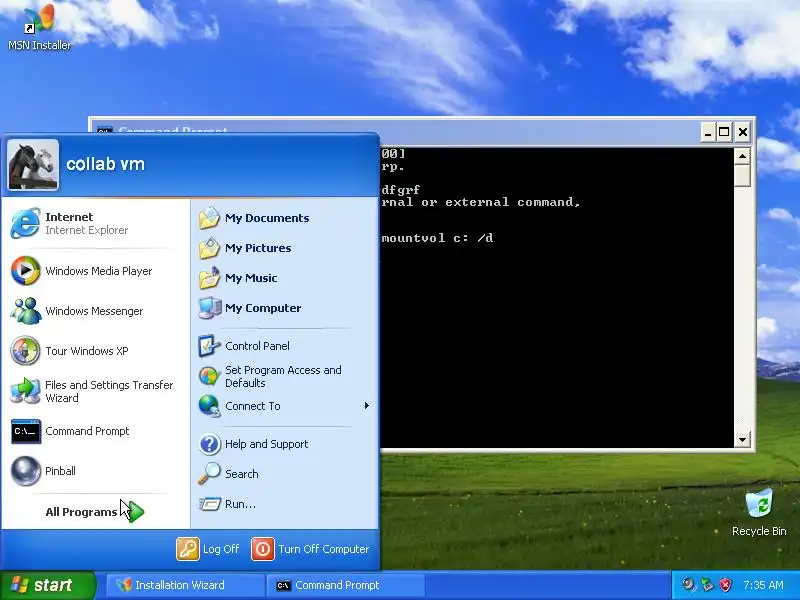The image size is (800, 600).
Task: Open Internet Explorer from the Start menu
Action: point(95,223)
